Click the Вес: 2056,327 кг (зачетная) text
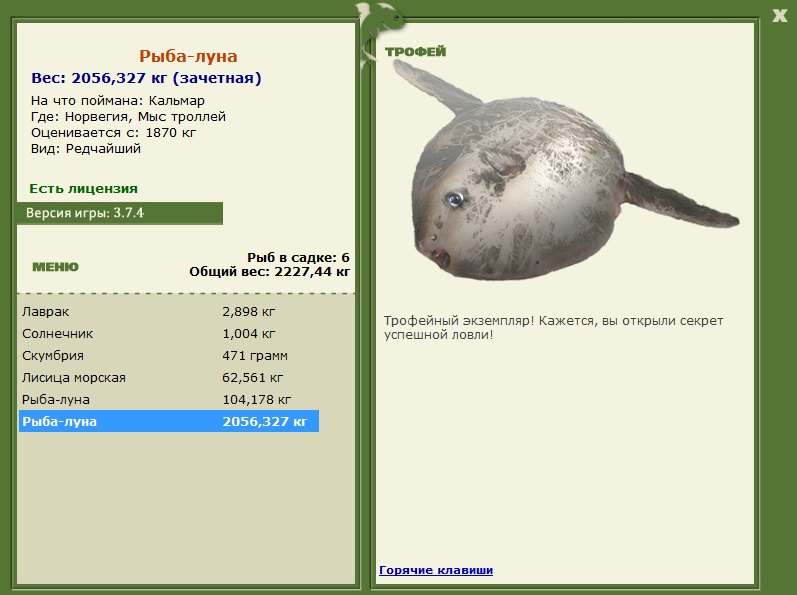This screenshot has height=595, width=797. [146, 78]
